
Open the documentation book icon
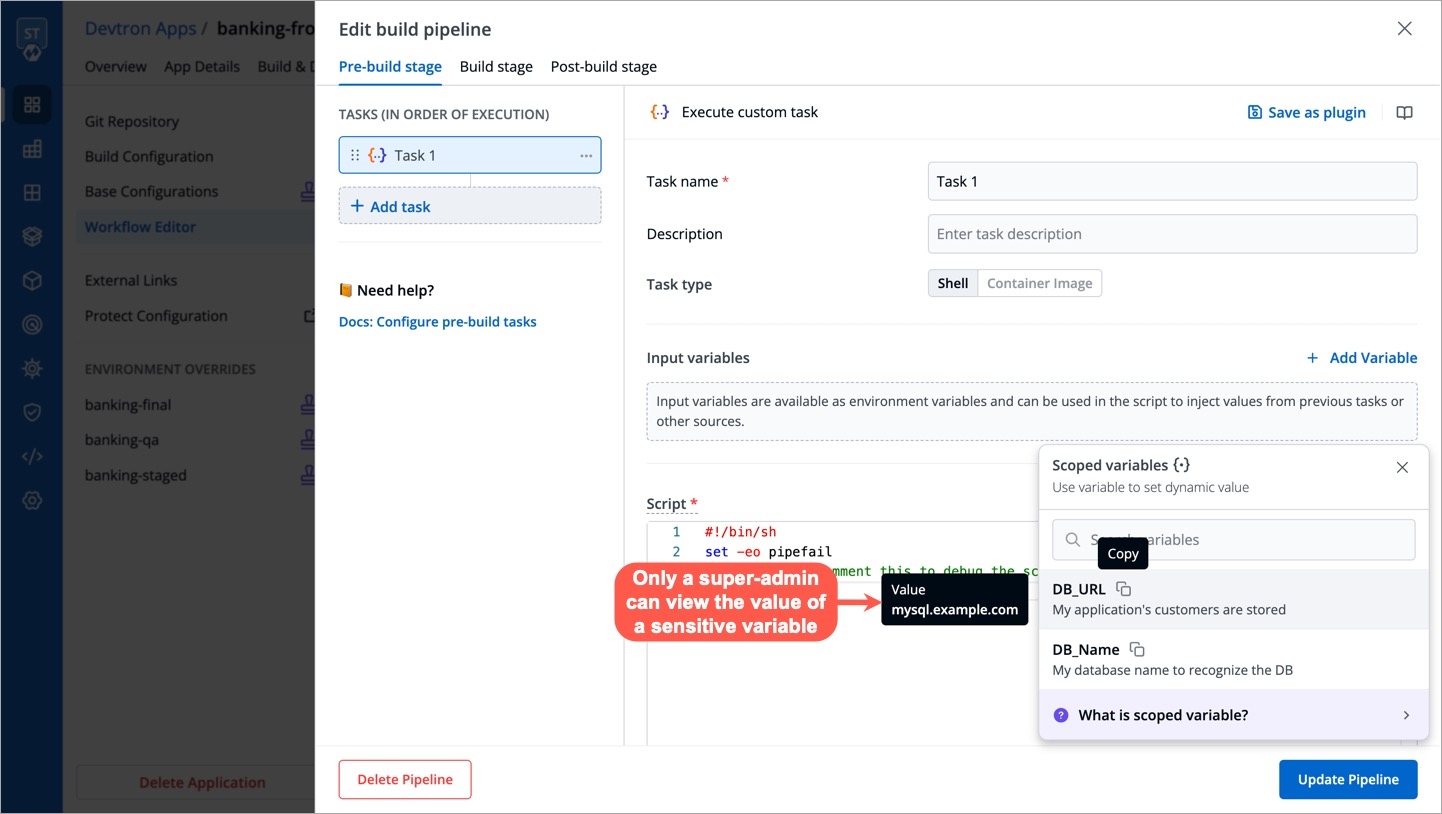pyautogui.click(x=1404, y=112)
